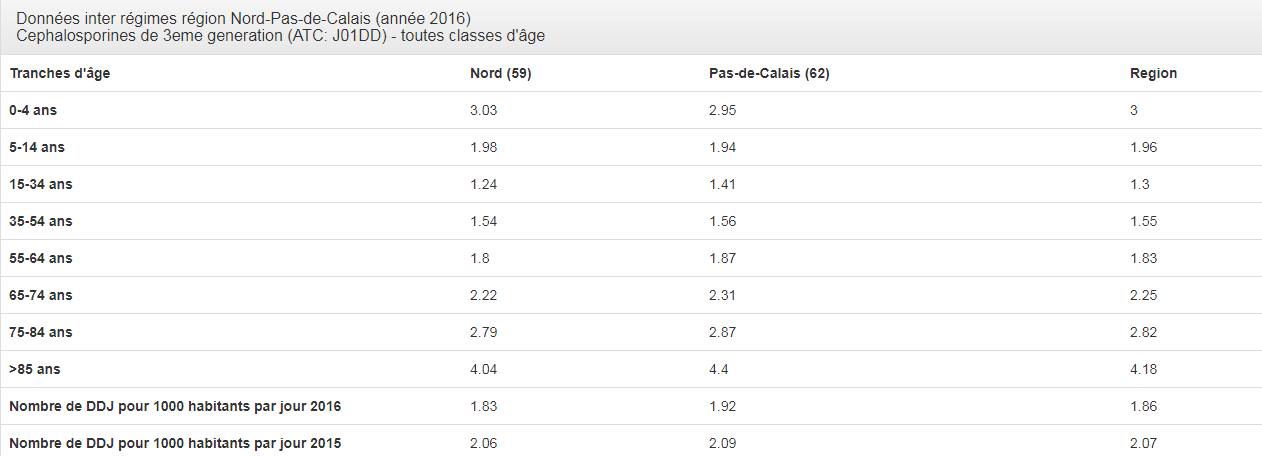The width and height of the screenshot is (1262, 456).
Task: Select Region value 4.18 for >85 ans
Action: point(1143,370)
